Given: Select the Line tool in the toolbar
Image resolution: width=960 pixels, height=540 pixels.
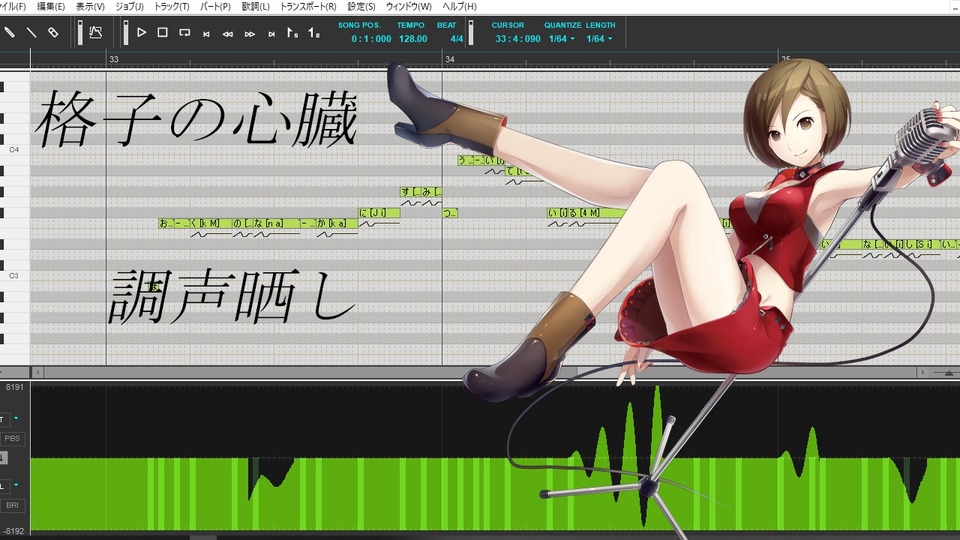Looking at the screenshot, I should (x=31, y=32).
